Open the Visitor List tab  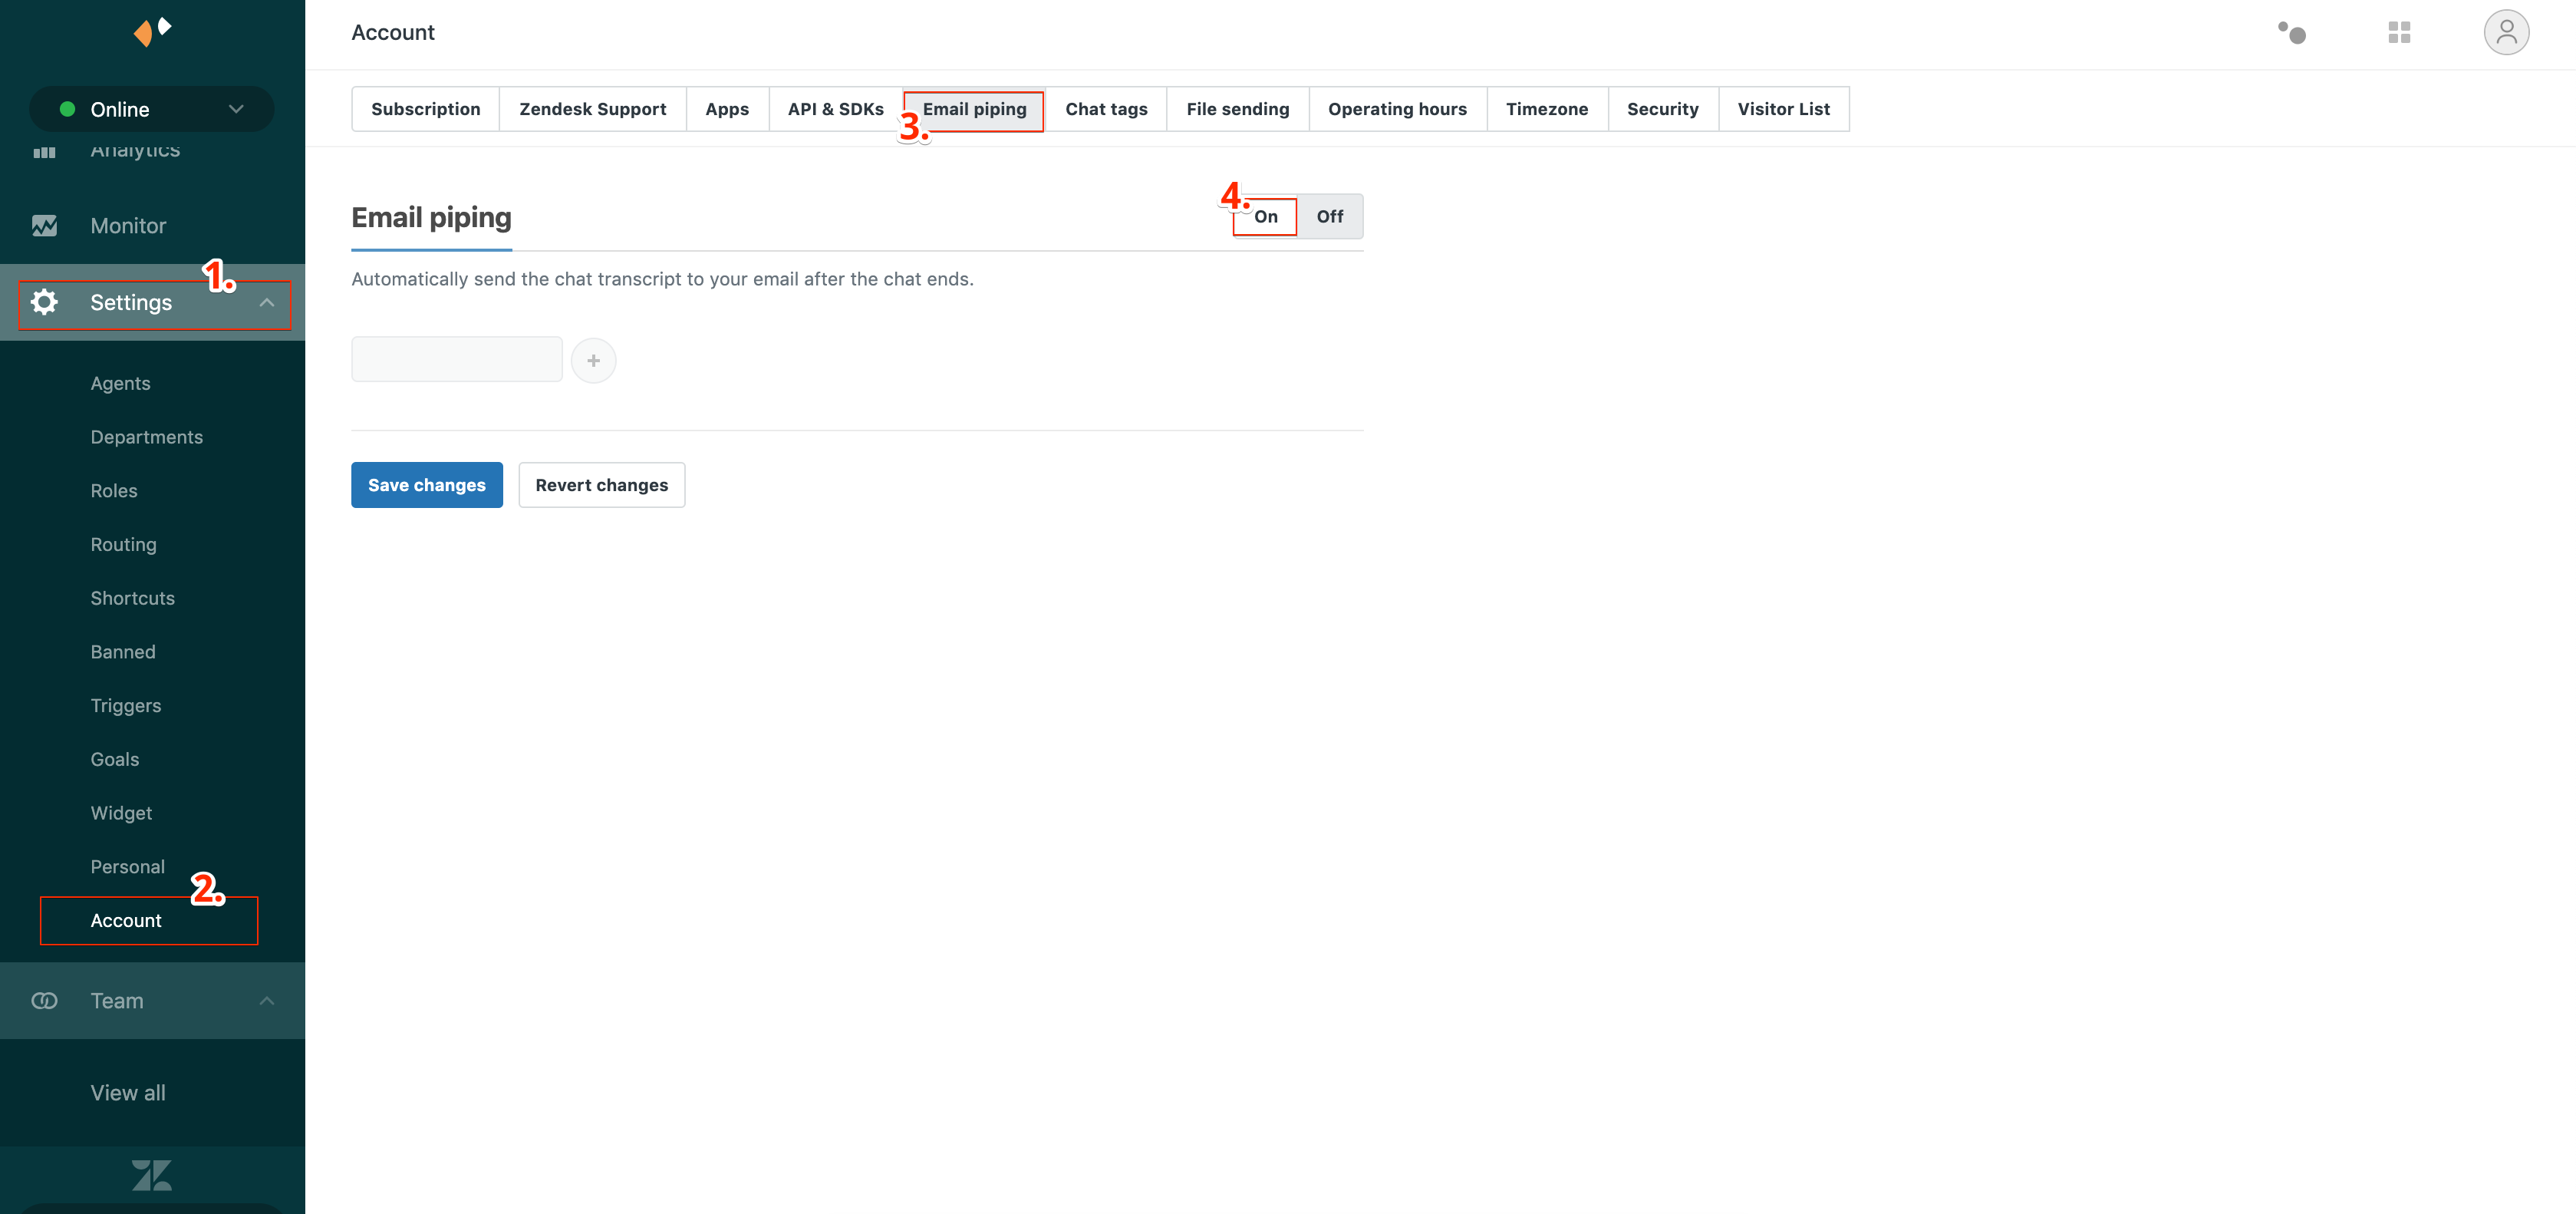(x=1784, y=109)
